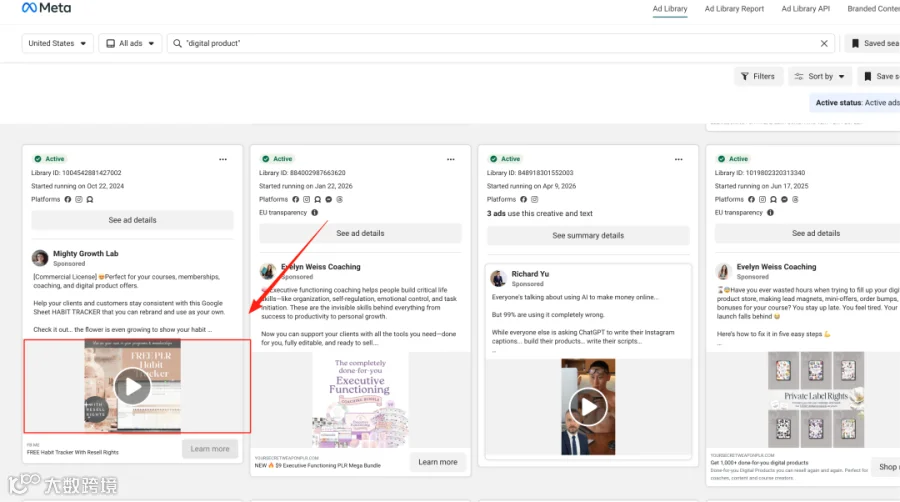
Task: Click Instagram icon on Library ID 1019802320313340 ad
Action: coord(762,200)
